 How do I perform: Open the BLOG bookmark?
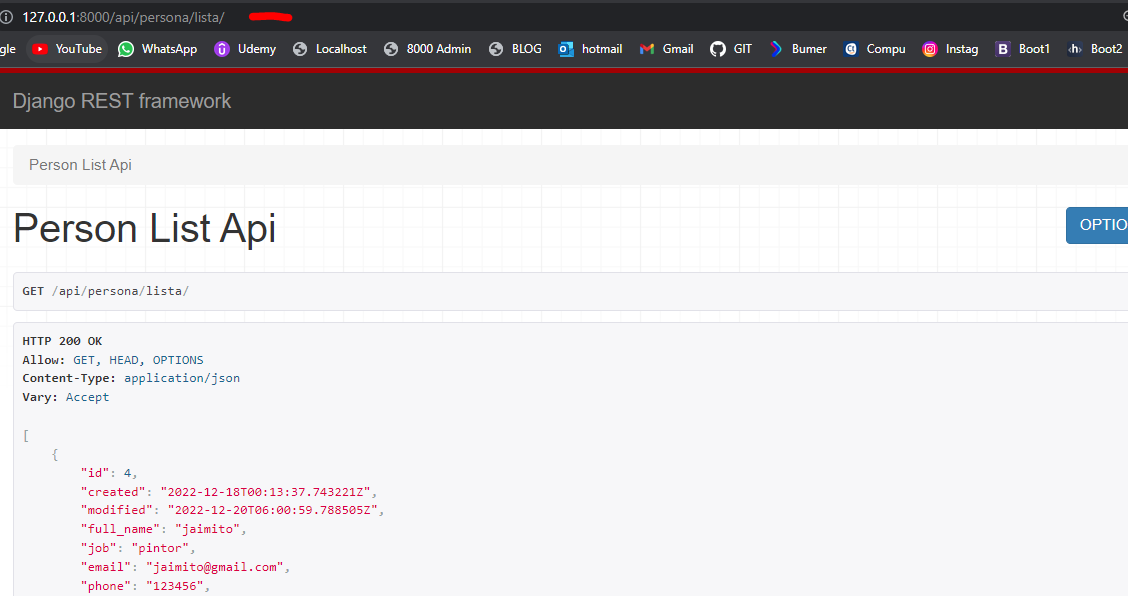click(515, 49)
